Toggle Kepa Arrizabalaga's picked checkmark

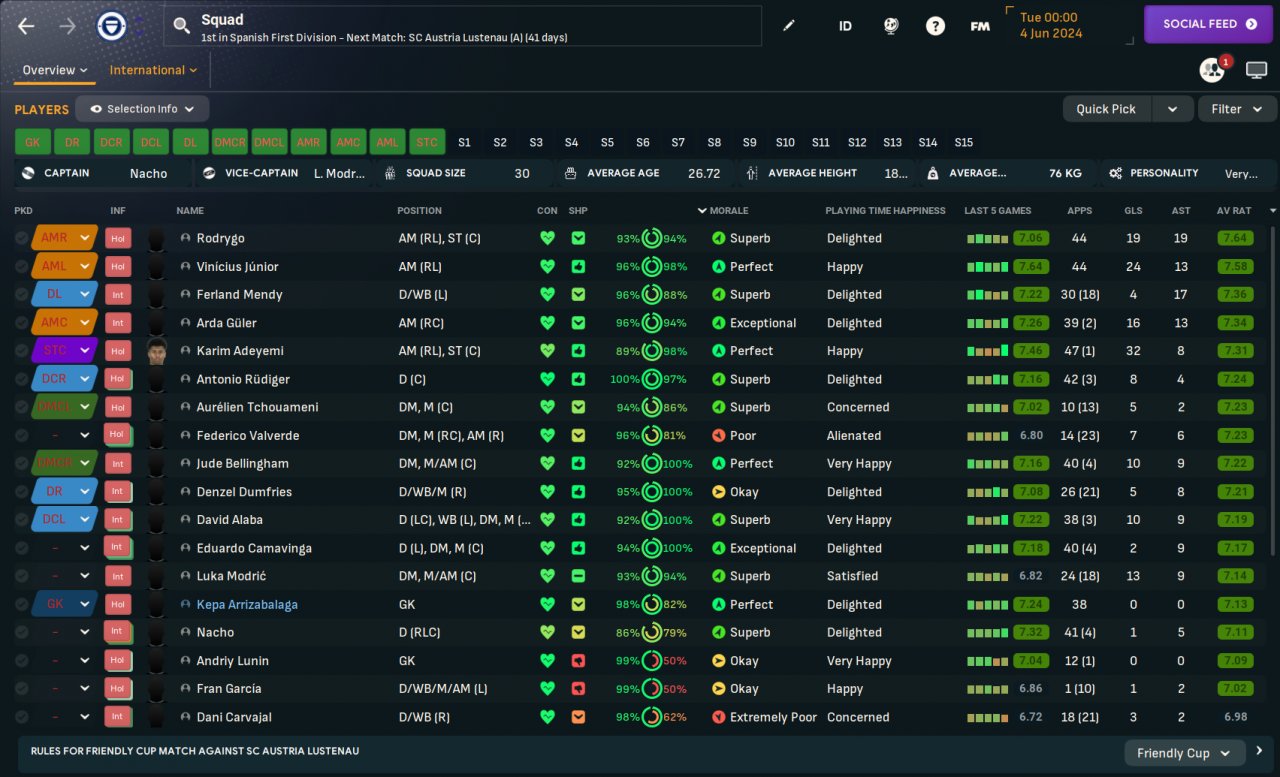click(x=22, y=605)
